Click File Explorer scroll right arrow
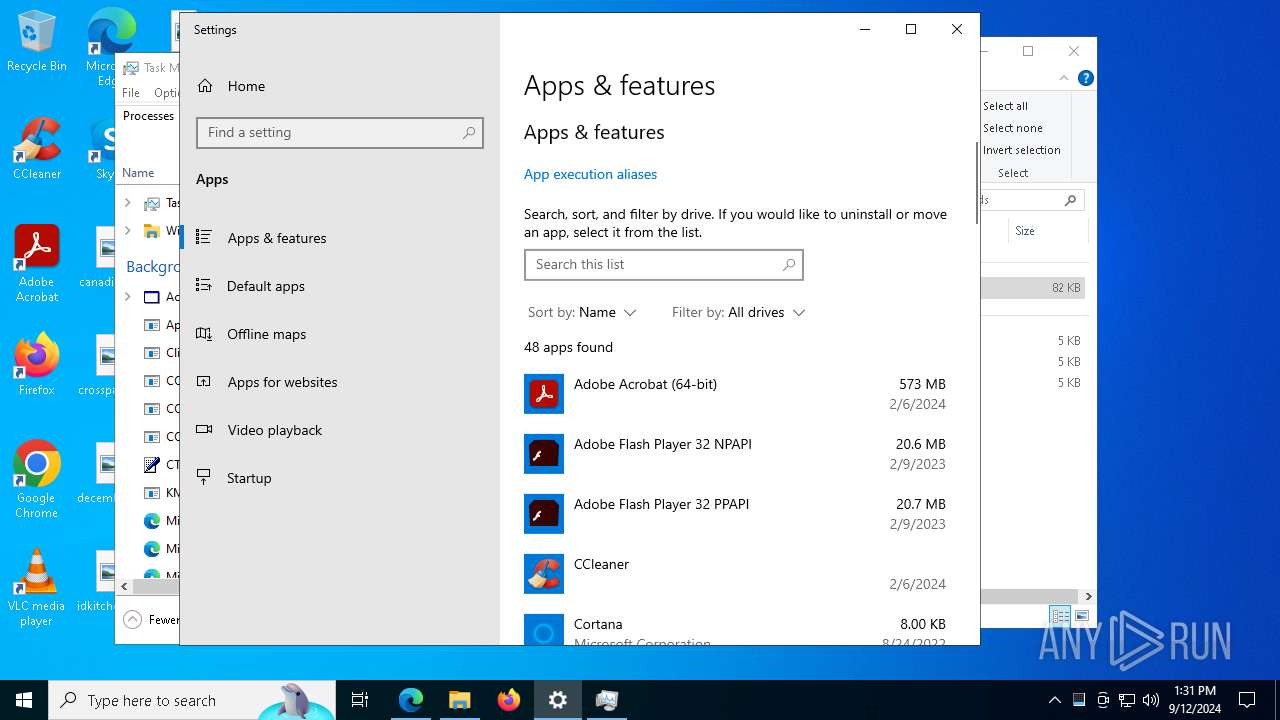 (1088, 597)
